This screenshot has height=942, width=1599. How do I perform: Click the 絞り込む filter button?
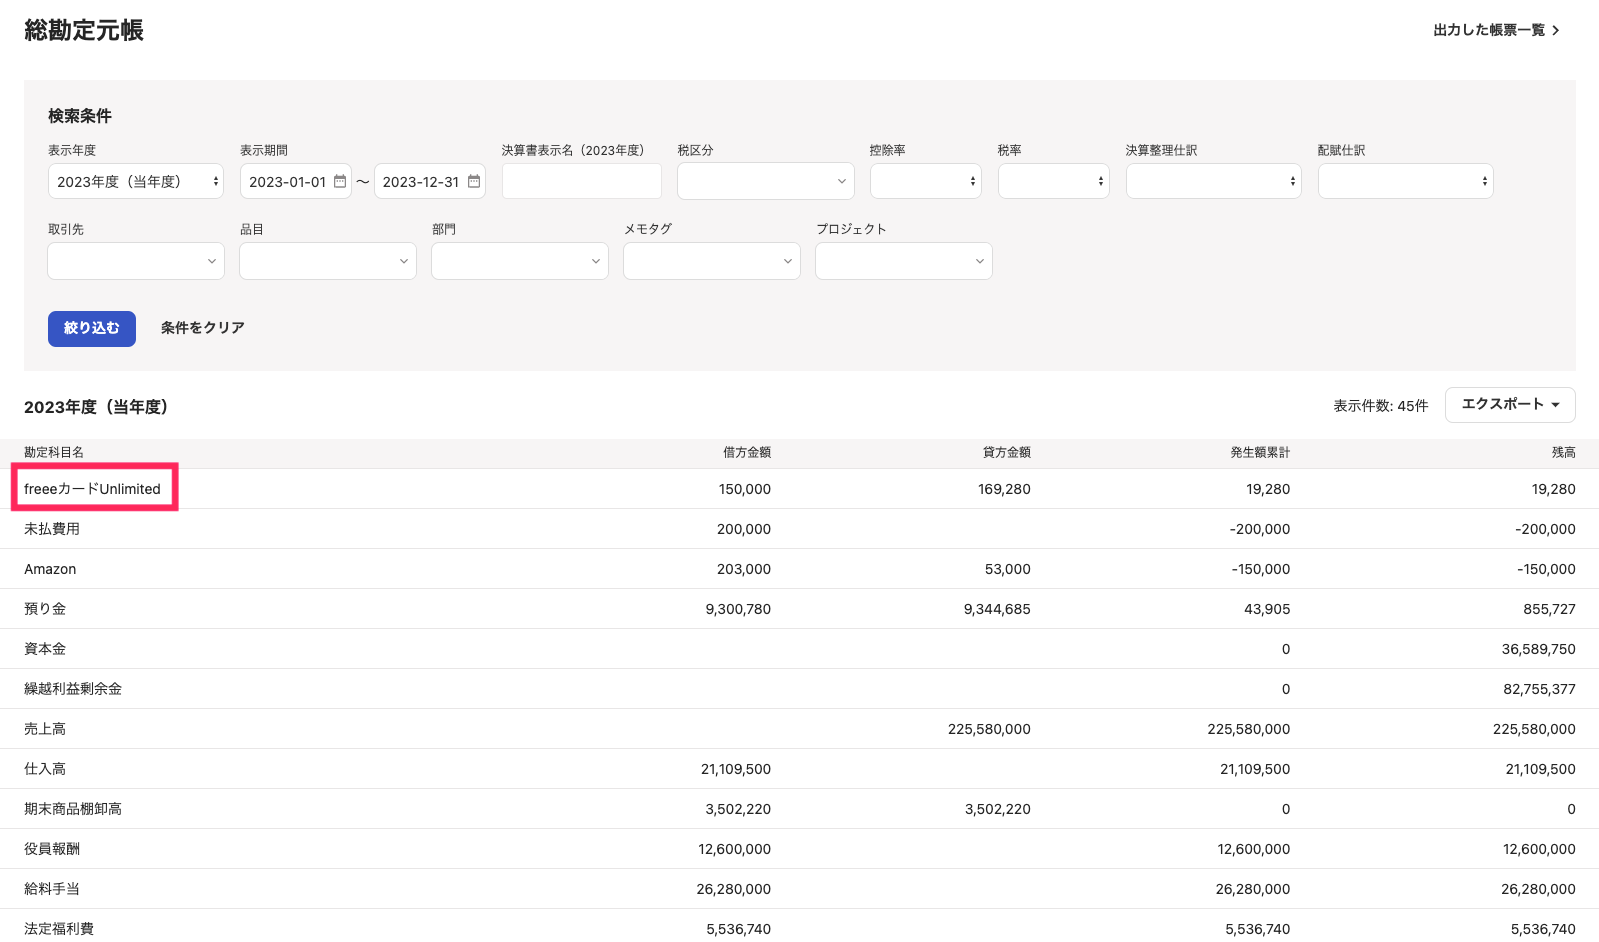(x=92, y=328)
